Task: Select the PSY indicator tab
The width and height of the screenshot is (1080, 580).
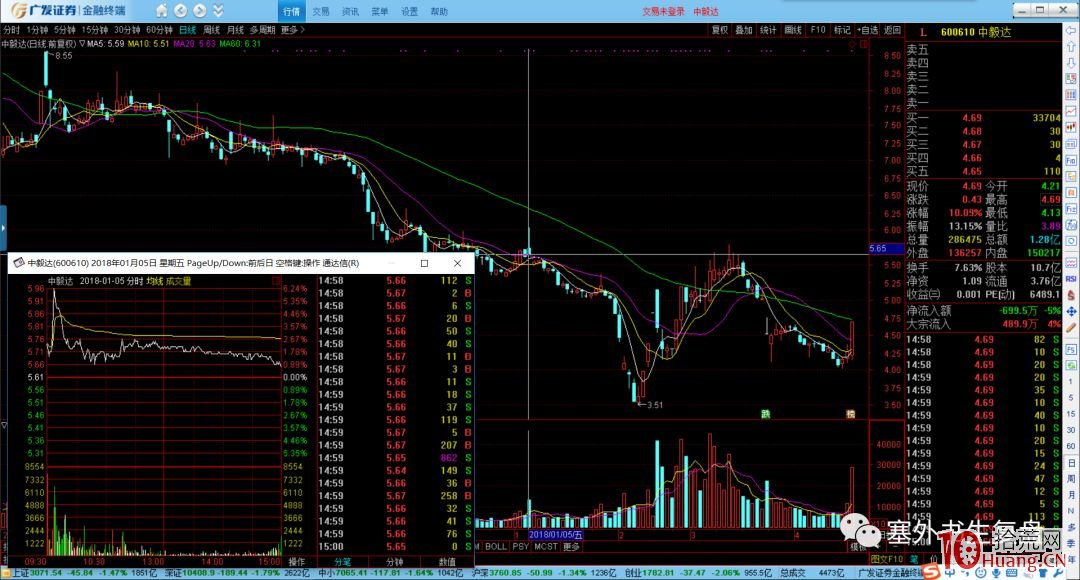Action: [x=521, y=546]
